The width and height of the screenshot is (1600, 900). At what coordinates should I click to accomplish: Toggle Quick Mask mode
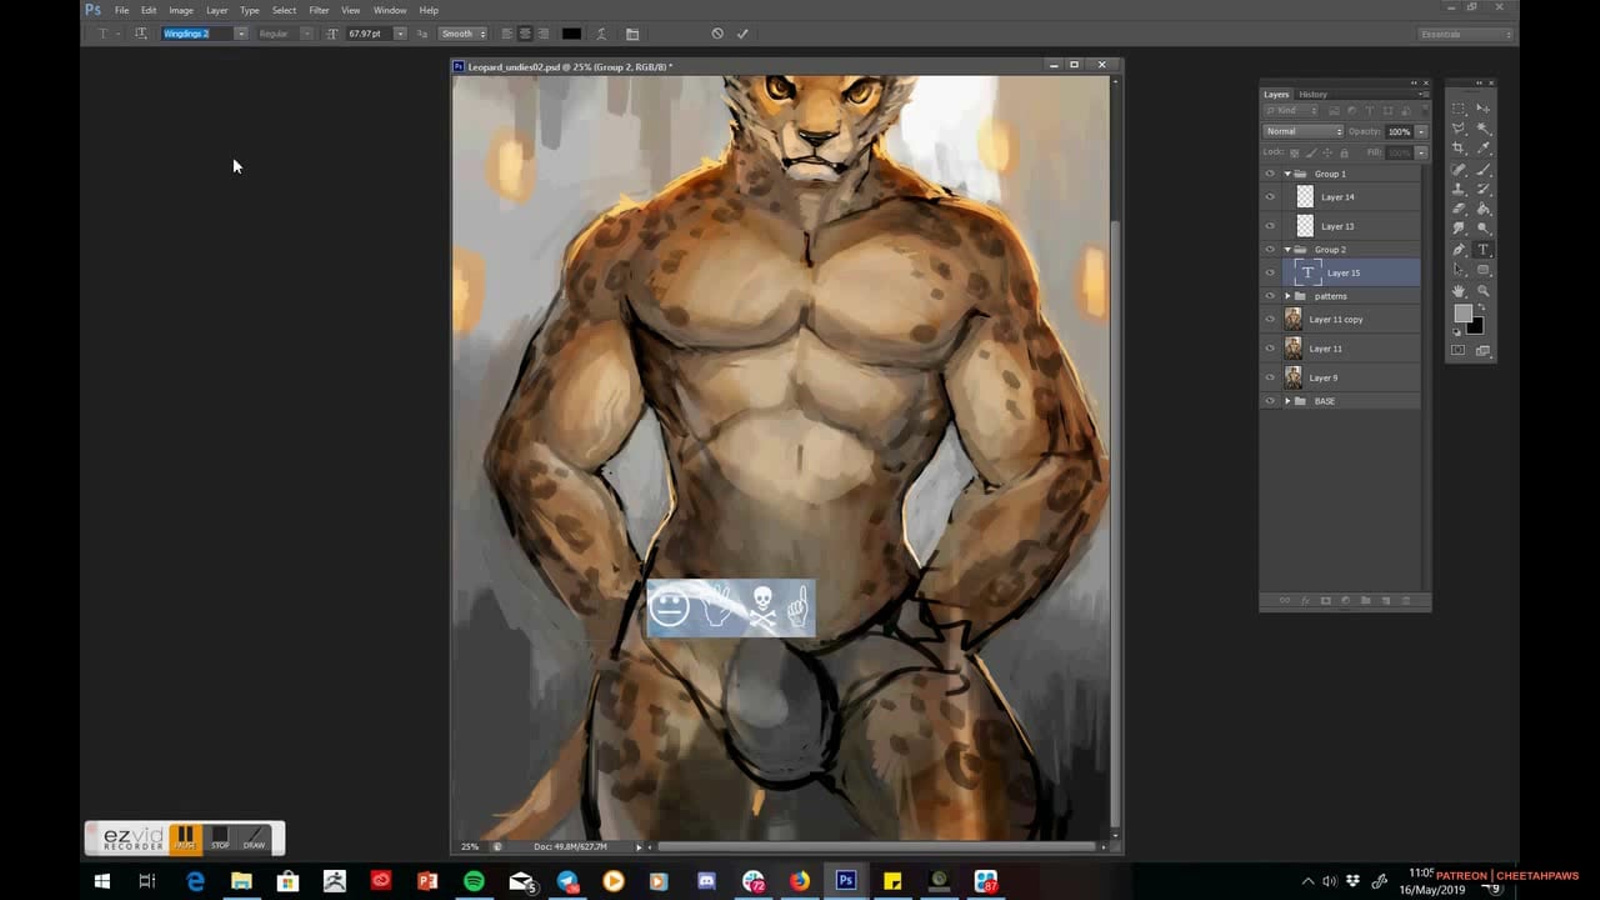pos(1458,350)
